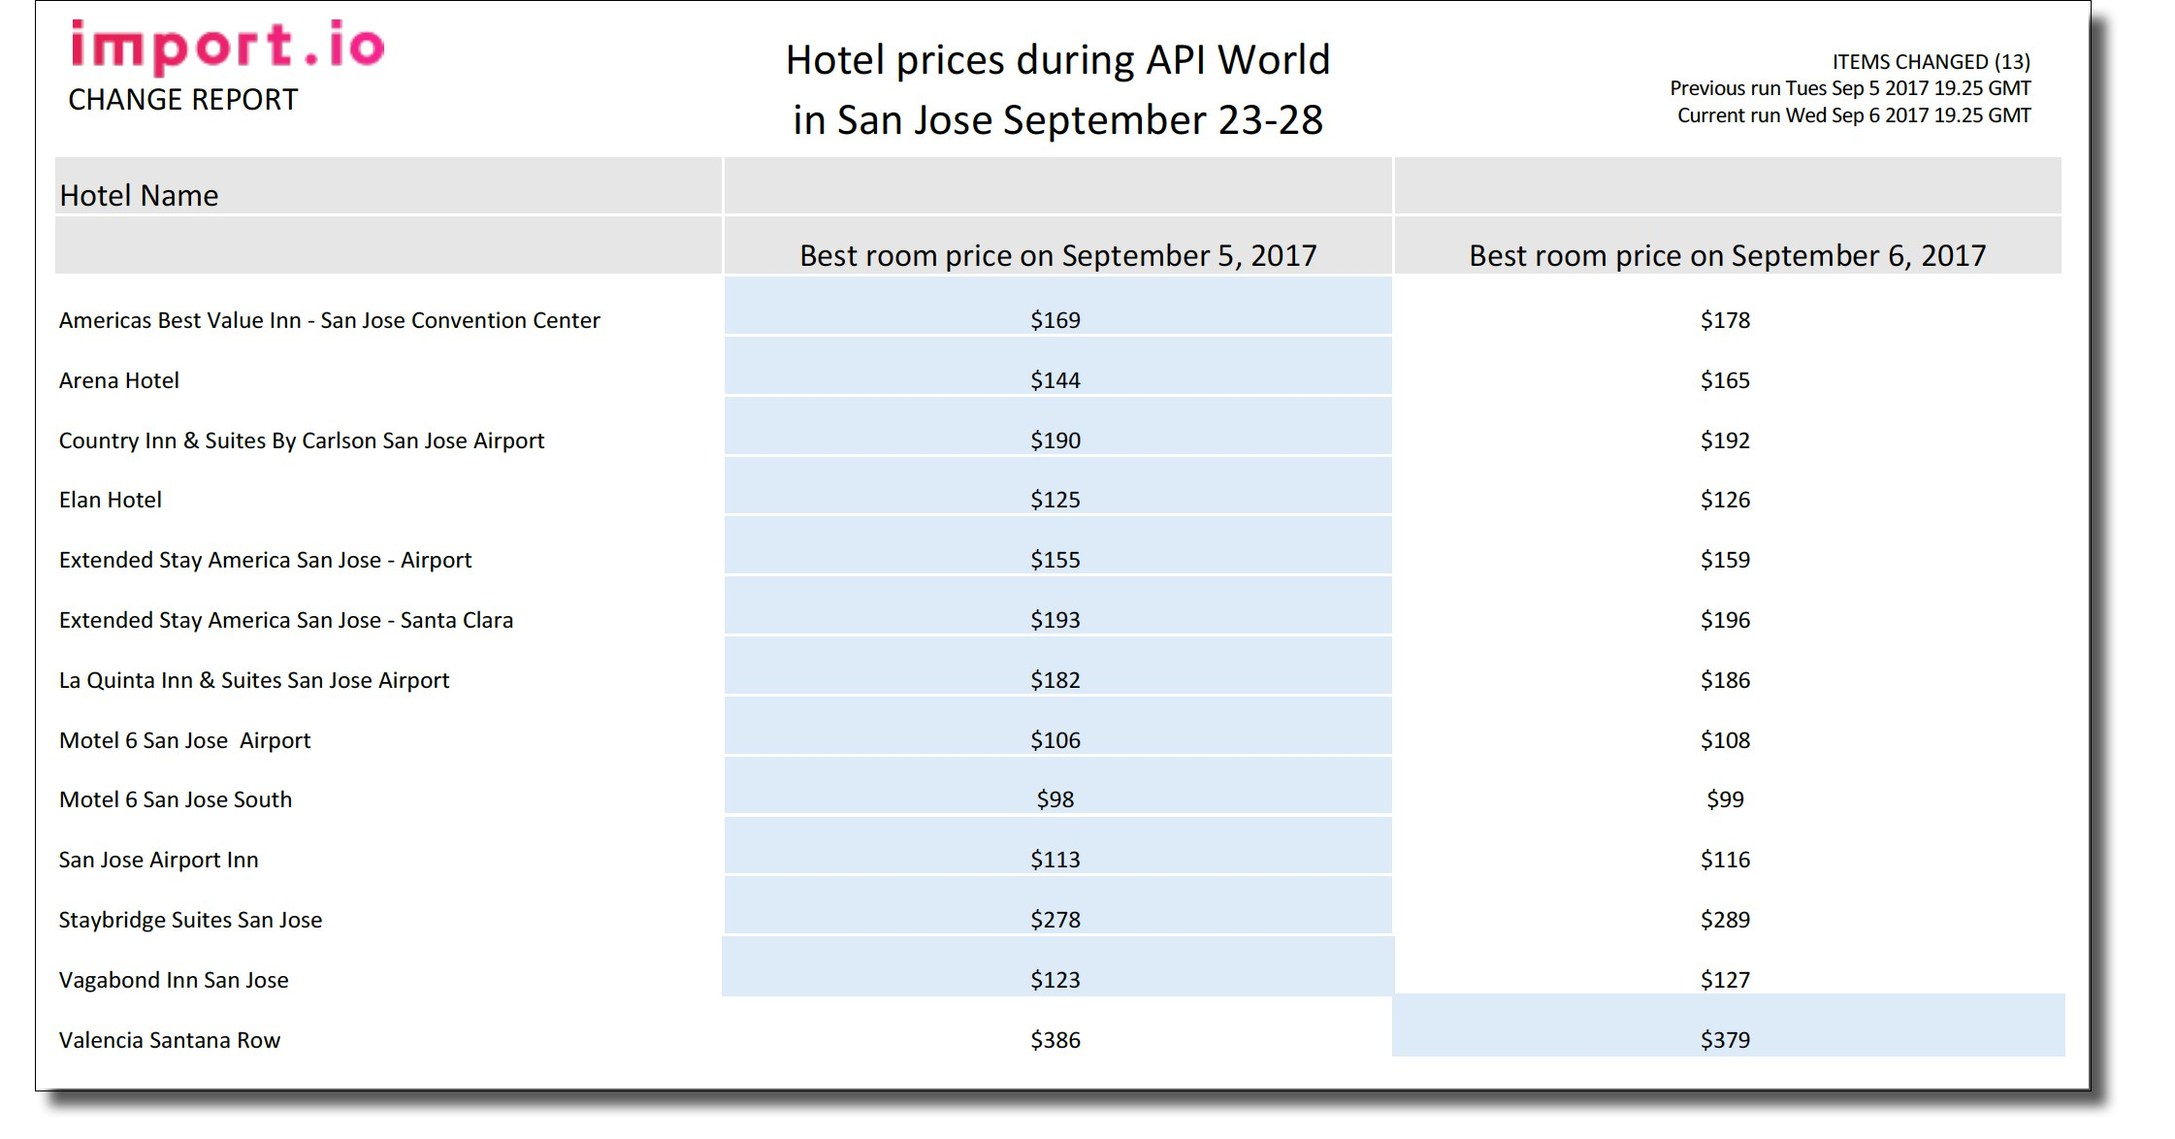Select the Vagabond Inn San Jose name
Viewport: 2175px width, 1139px height.
coord(173,979)
